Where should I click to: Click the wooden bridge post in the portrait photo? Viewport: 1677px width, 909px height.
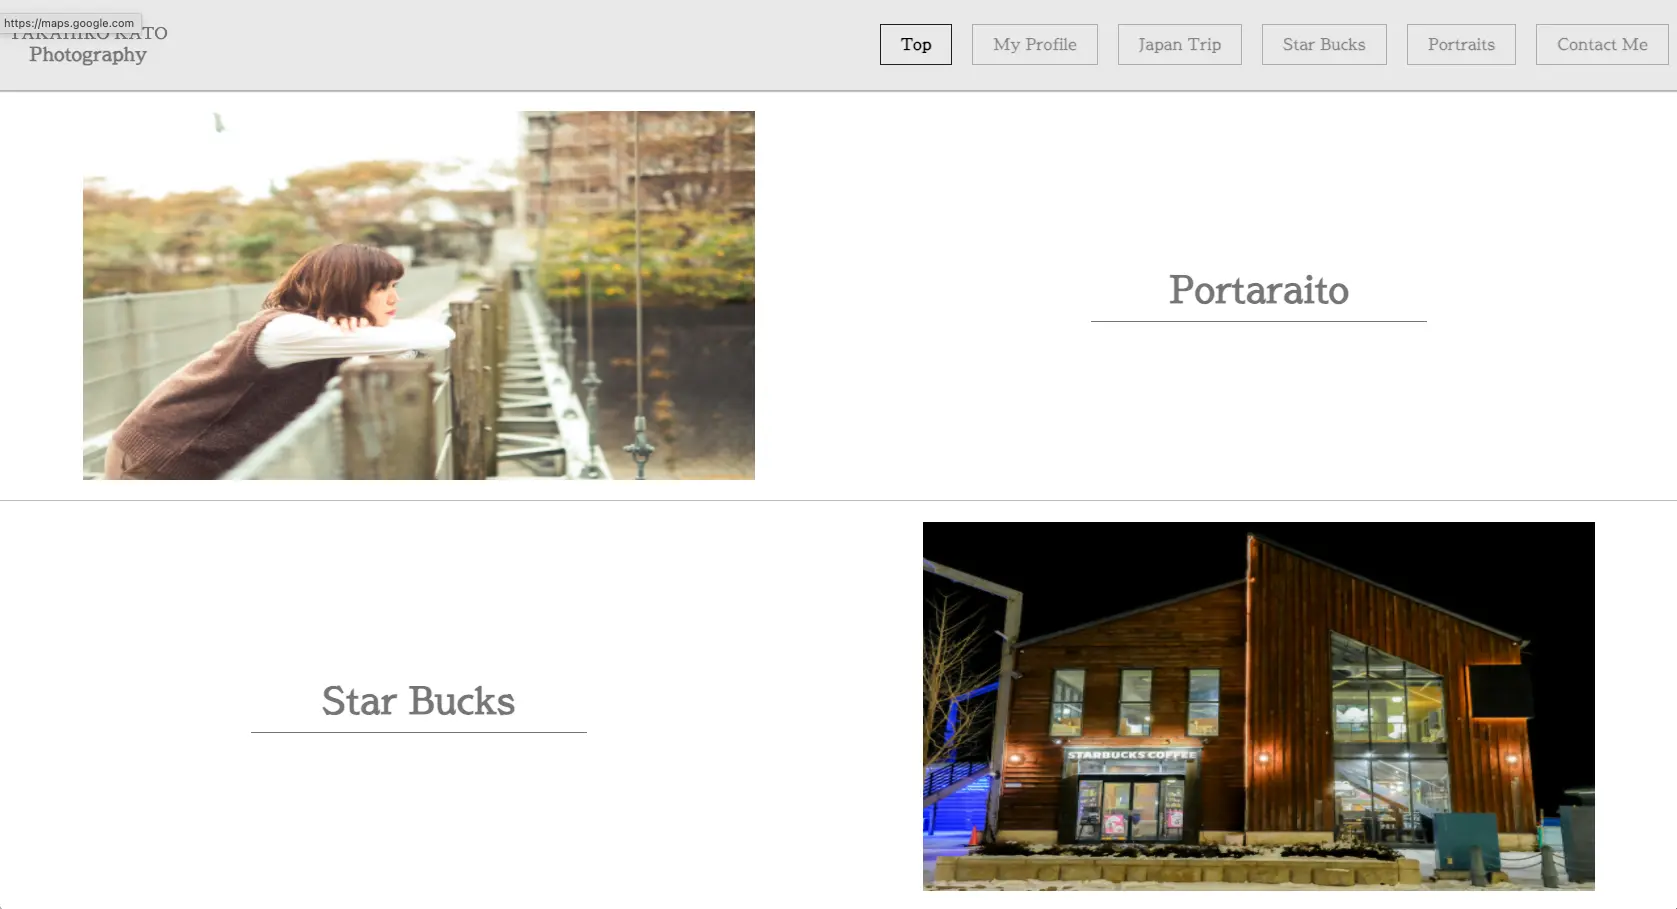tap(388, 418)
